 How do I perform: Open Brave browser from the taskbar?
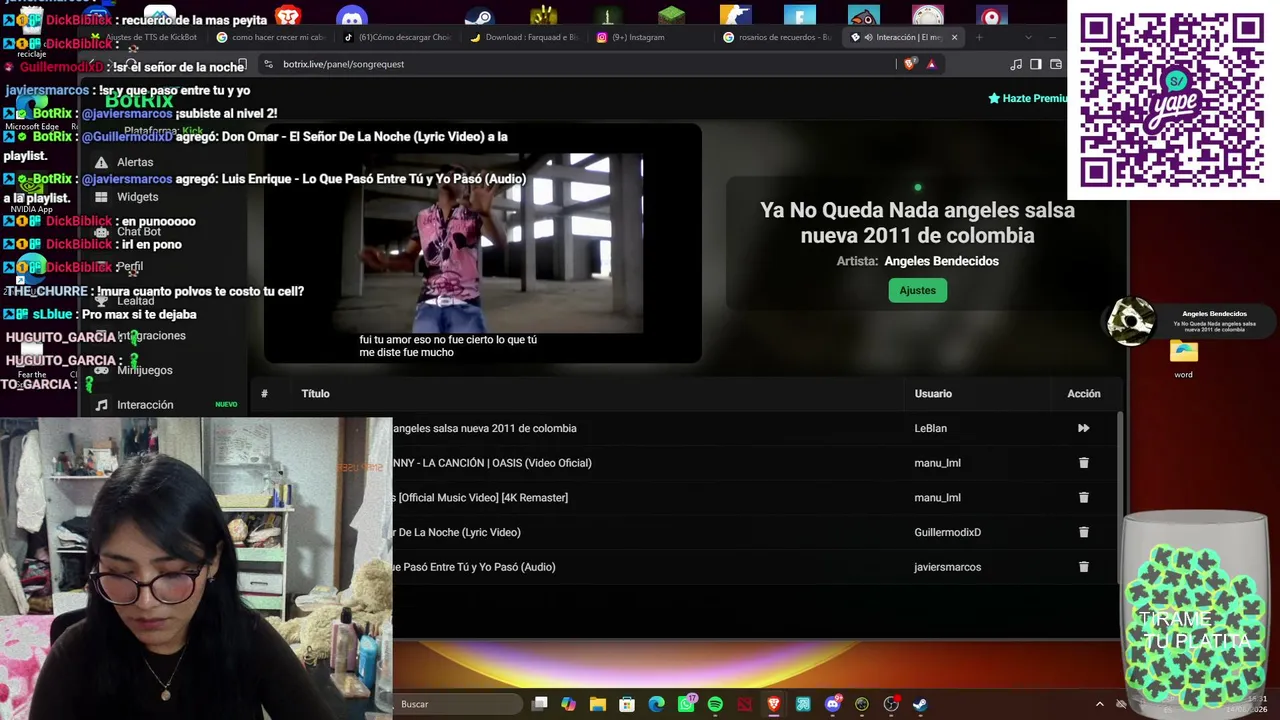pyautogui.click(x=774, y=704)
